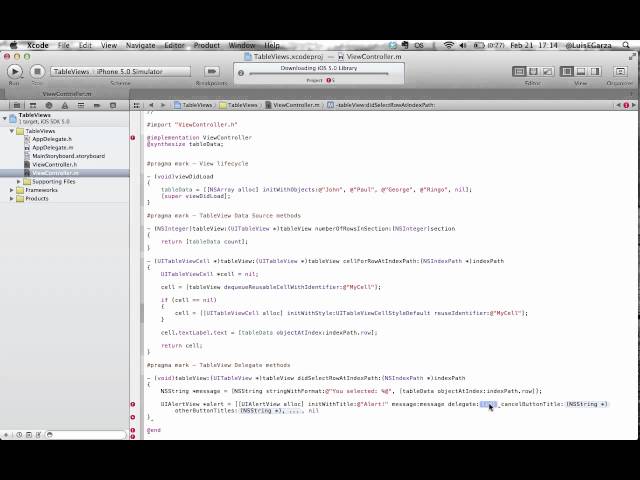The height and width of the screenshot is (480, 640).
Task: Show the Log navigator
Action: click(113, 105)
